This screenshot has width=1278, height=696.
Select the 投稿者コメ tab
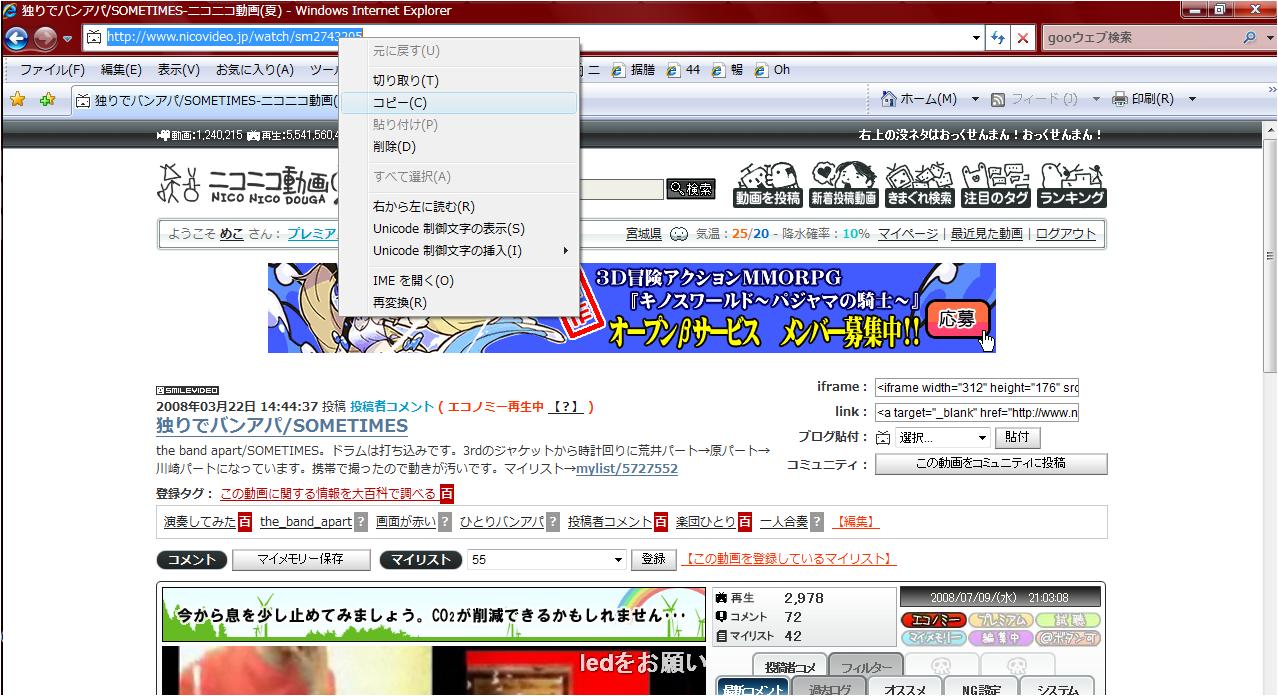[790, 667]
